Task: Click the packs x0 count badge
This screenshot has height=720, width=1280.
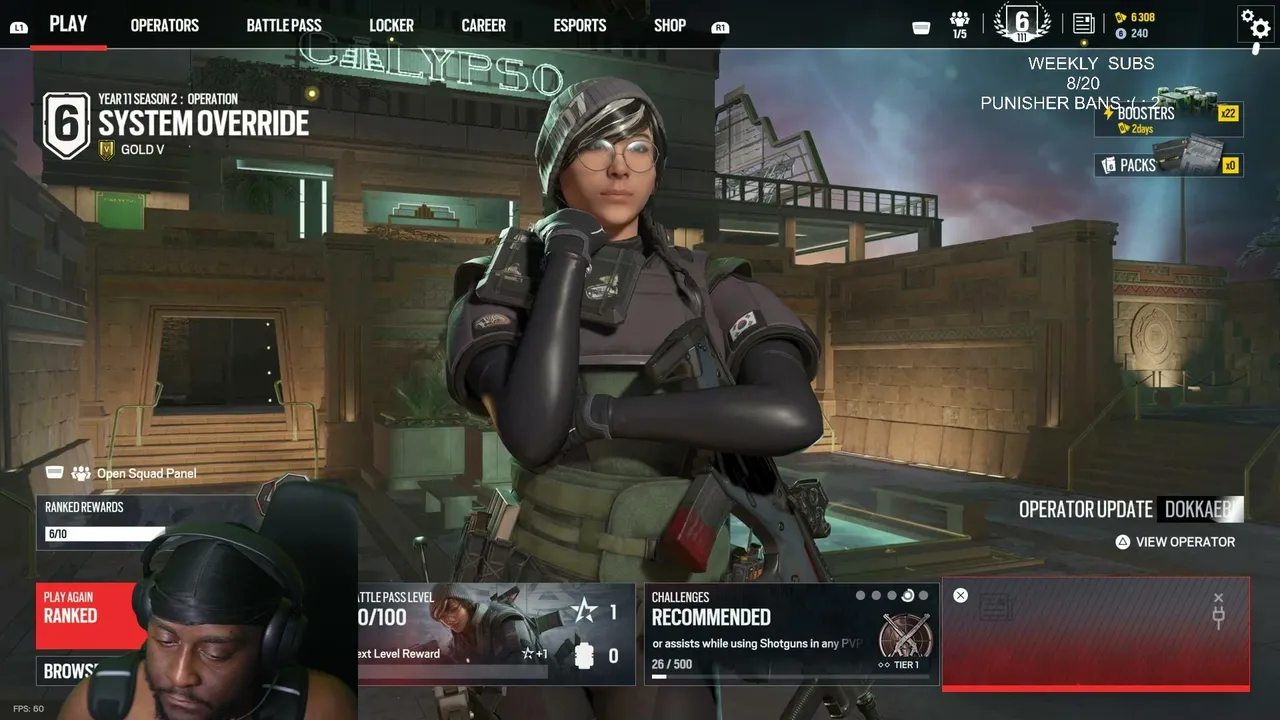Action: coord(1230,165)
